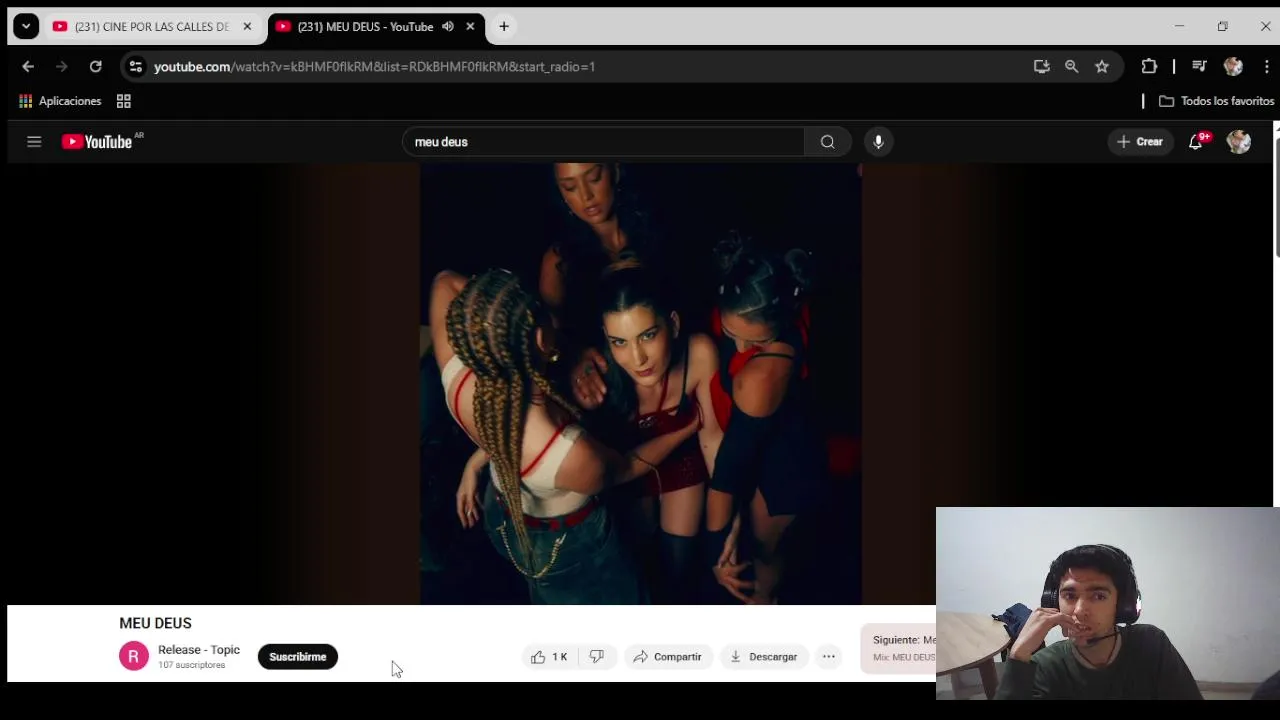Viewport: 1280px width, 720px height.
Task: Open the Chrome three-dot menu
Action: (1266, 66)
